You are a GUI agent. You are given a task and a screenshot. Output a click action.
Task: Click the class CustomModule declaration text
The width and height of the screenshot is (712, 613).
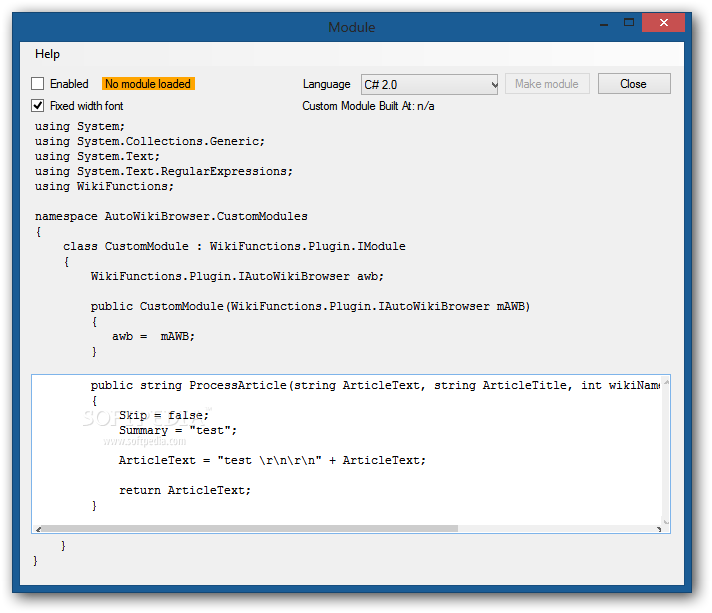(x=234, y=246)
